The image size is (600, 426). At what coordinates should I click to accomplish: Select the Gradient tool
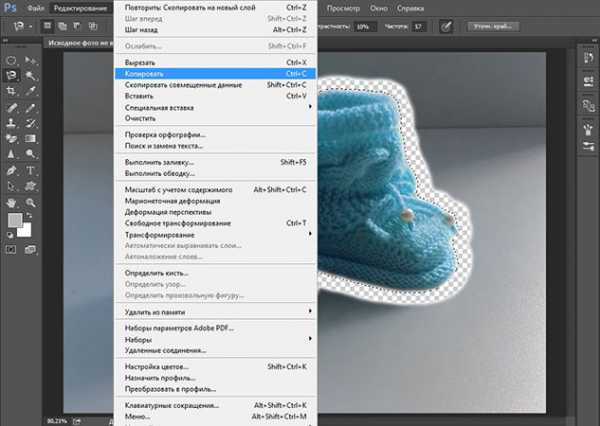tap(31, 139)
